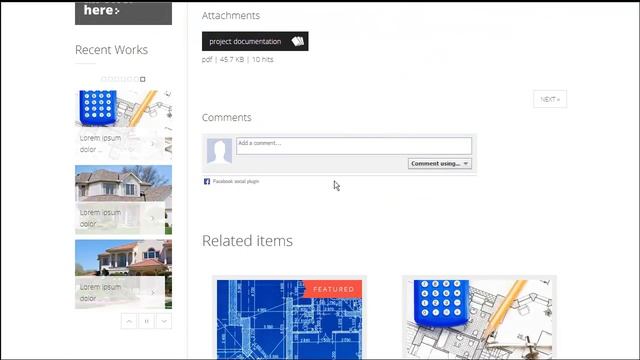The height and width of the screenshot is (360, 640).
Task: Open the red-roof villa Recent Works thumbnail
Action: point(123,274)
